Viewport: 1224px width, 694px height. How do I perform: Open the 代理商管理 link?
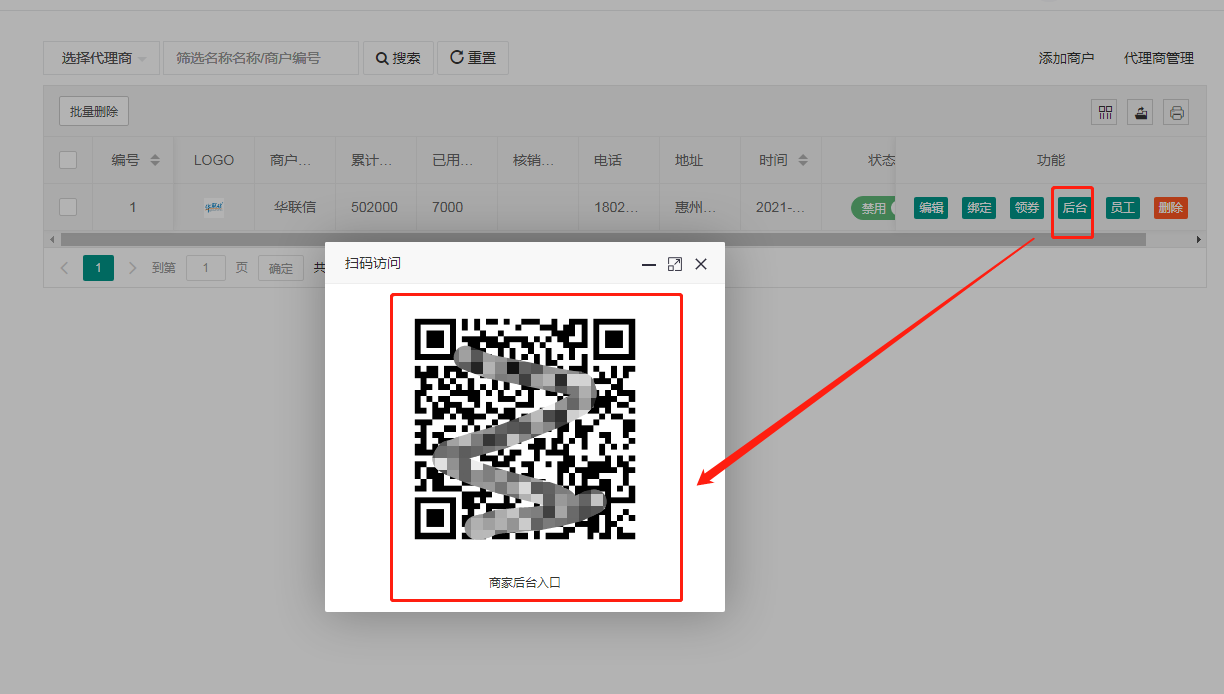point(1159,58)
